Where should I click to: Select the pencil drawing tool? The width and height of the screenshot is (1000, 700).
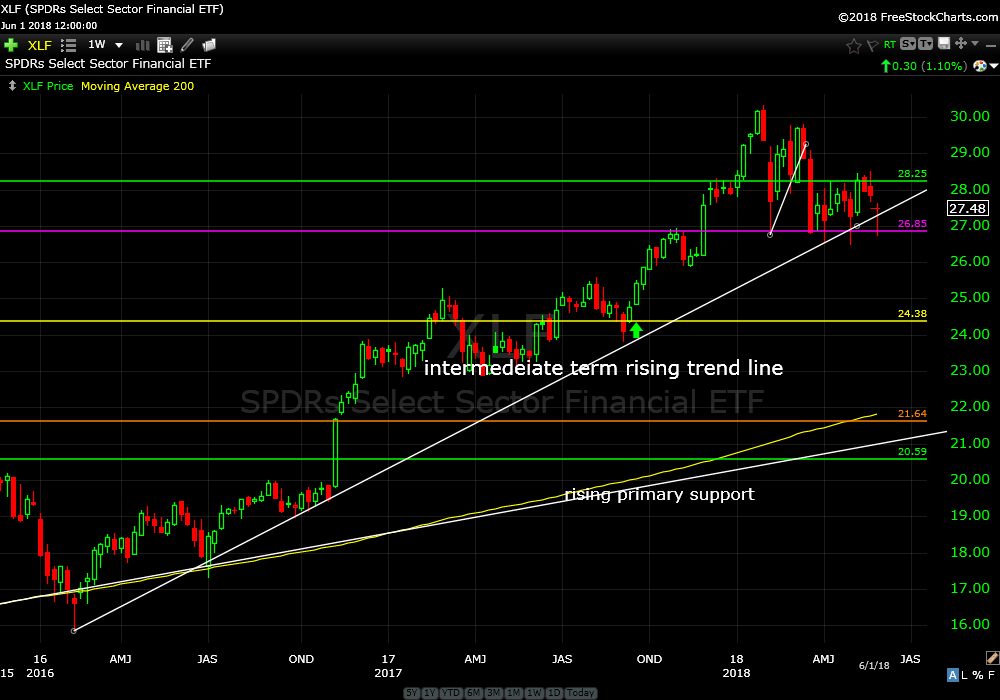click(187, 45)
